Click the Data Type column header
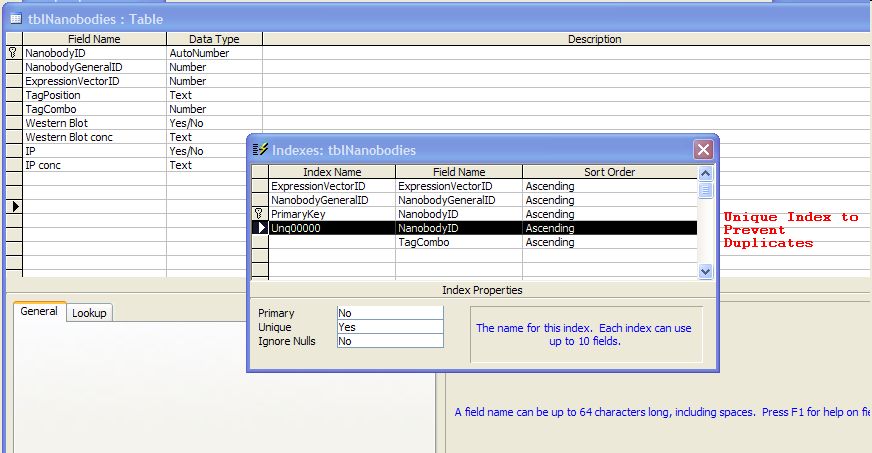872x453 pixels. (214, 39)
